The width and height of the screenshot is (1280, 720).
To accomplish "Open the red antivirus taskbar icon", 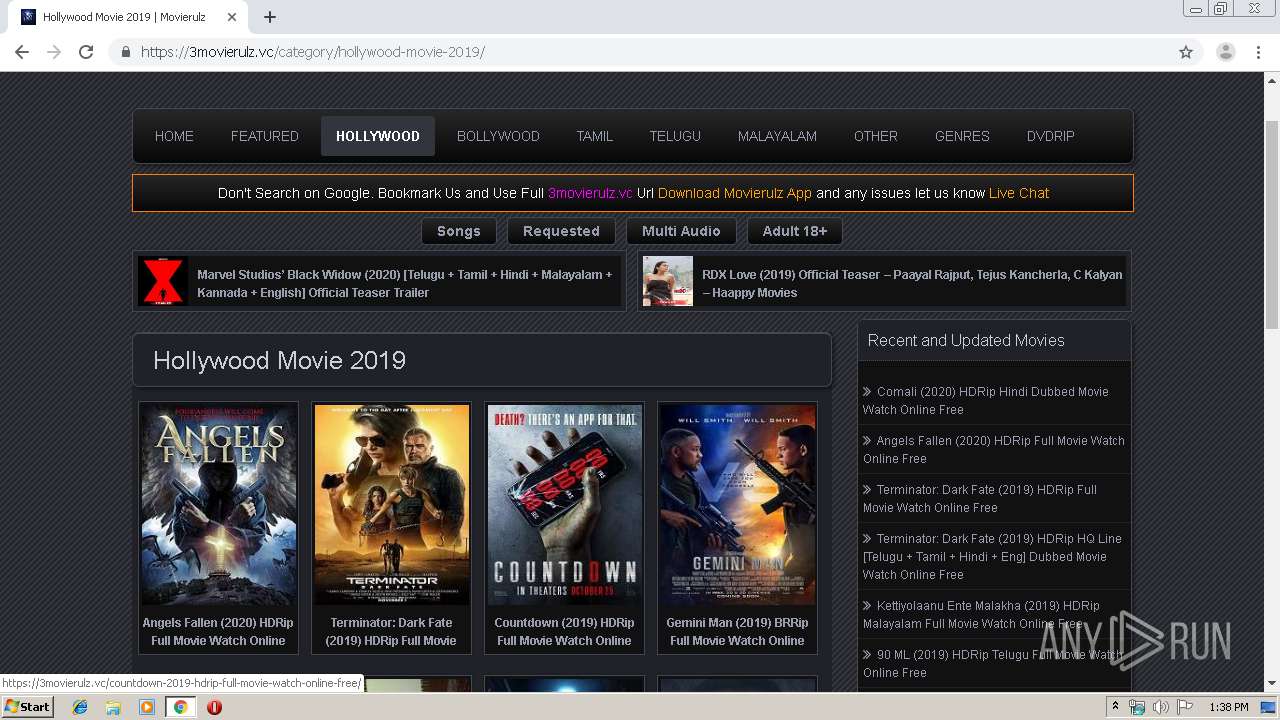I will [214, 707].
